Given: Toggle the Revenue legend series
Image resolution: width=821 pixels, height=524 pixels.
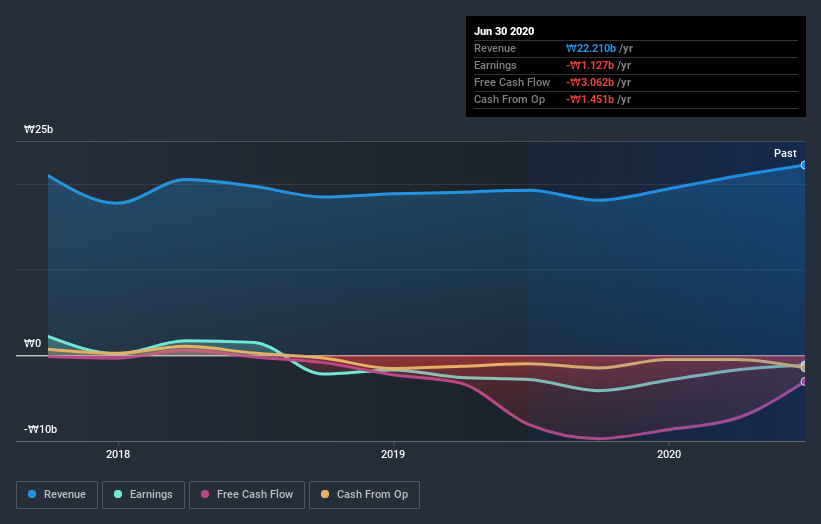Looking at the screenshot, I should pos(57,495).
